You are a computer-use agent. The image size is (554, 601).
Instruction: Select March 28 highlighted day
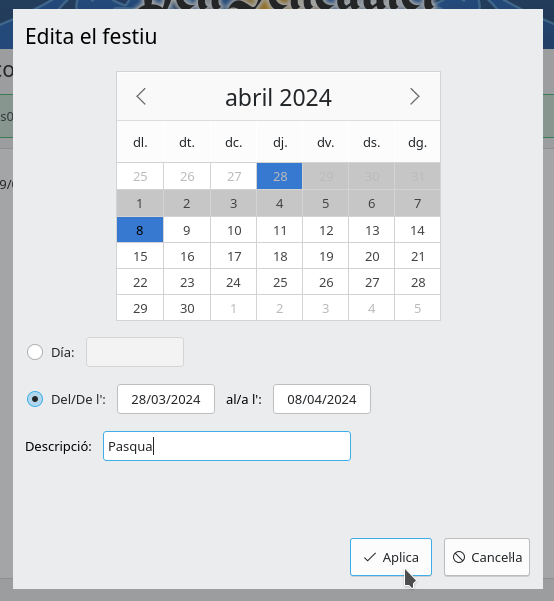tap(279, 176)
